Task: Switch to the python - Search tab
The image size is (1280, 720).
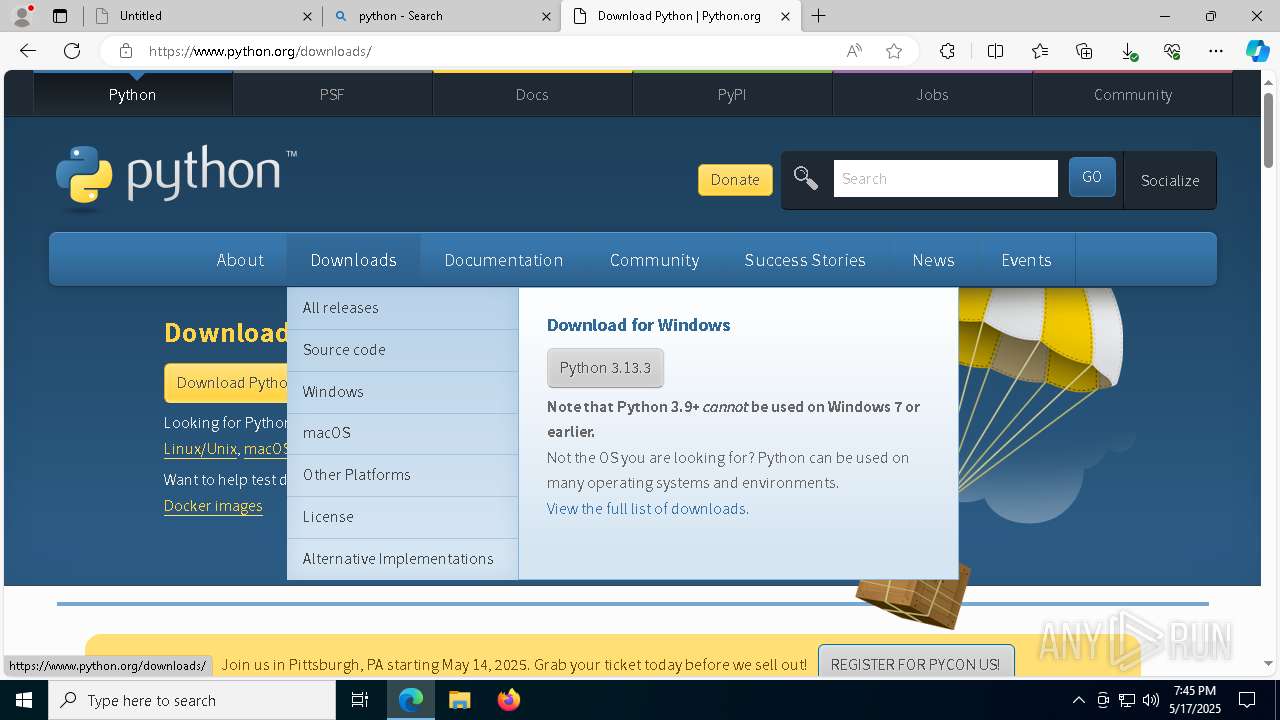Action: (x=441, y=16)
